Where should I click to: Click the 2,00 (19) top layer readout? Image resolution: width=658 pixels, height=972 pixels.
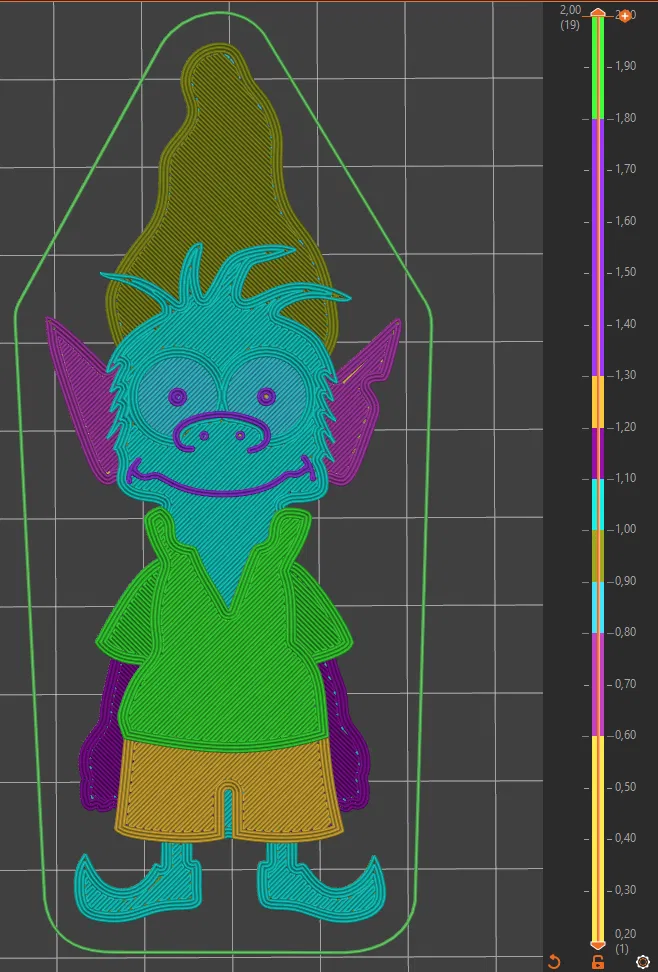click(x=570, y=17)
